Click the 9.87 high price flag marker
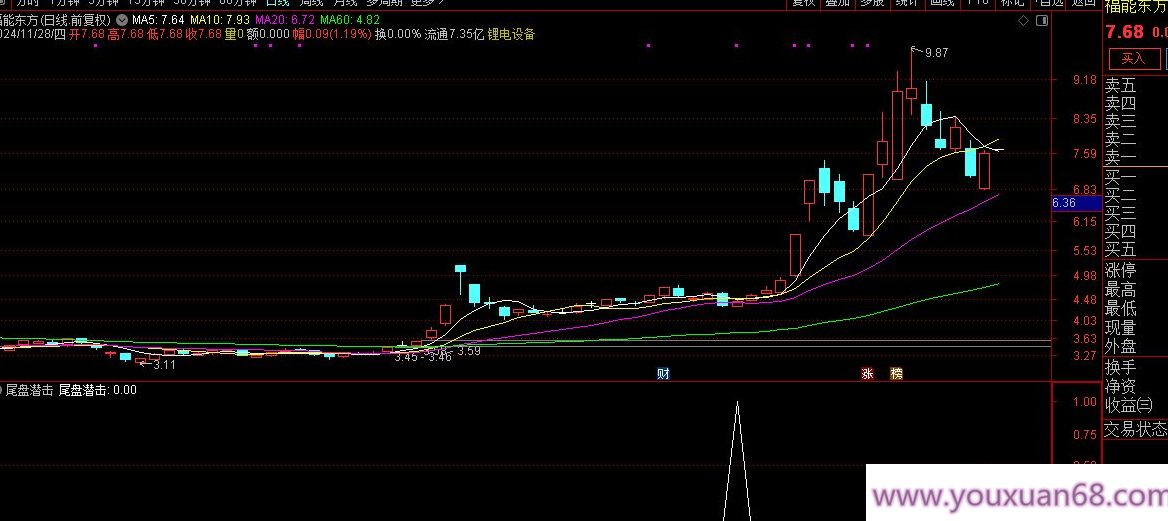 click(x=935, y=52)
